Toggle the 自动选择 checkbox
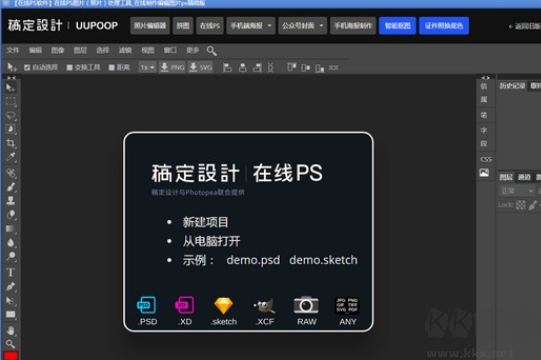 (x=27, y=67)
